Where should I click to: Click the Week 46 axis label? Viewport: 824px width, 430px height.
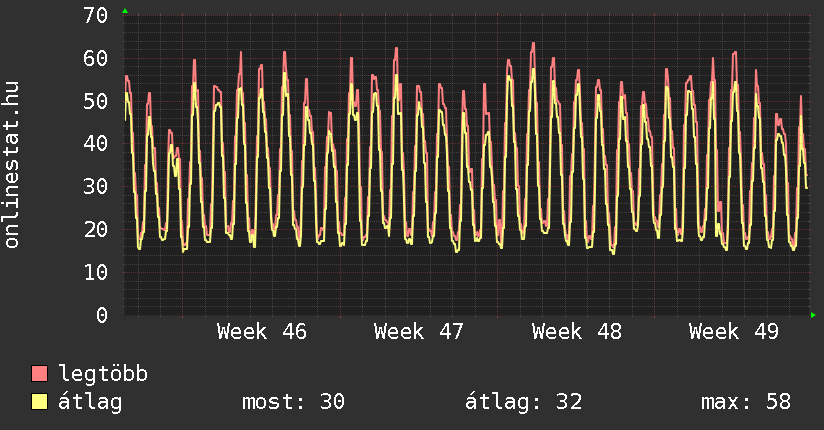[x=262, y=332]
